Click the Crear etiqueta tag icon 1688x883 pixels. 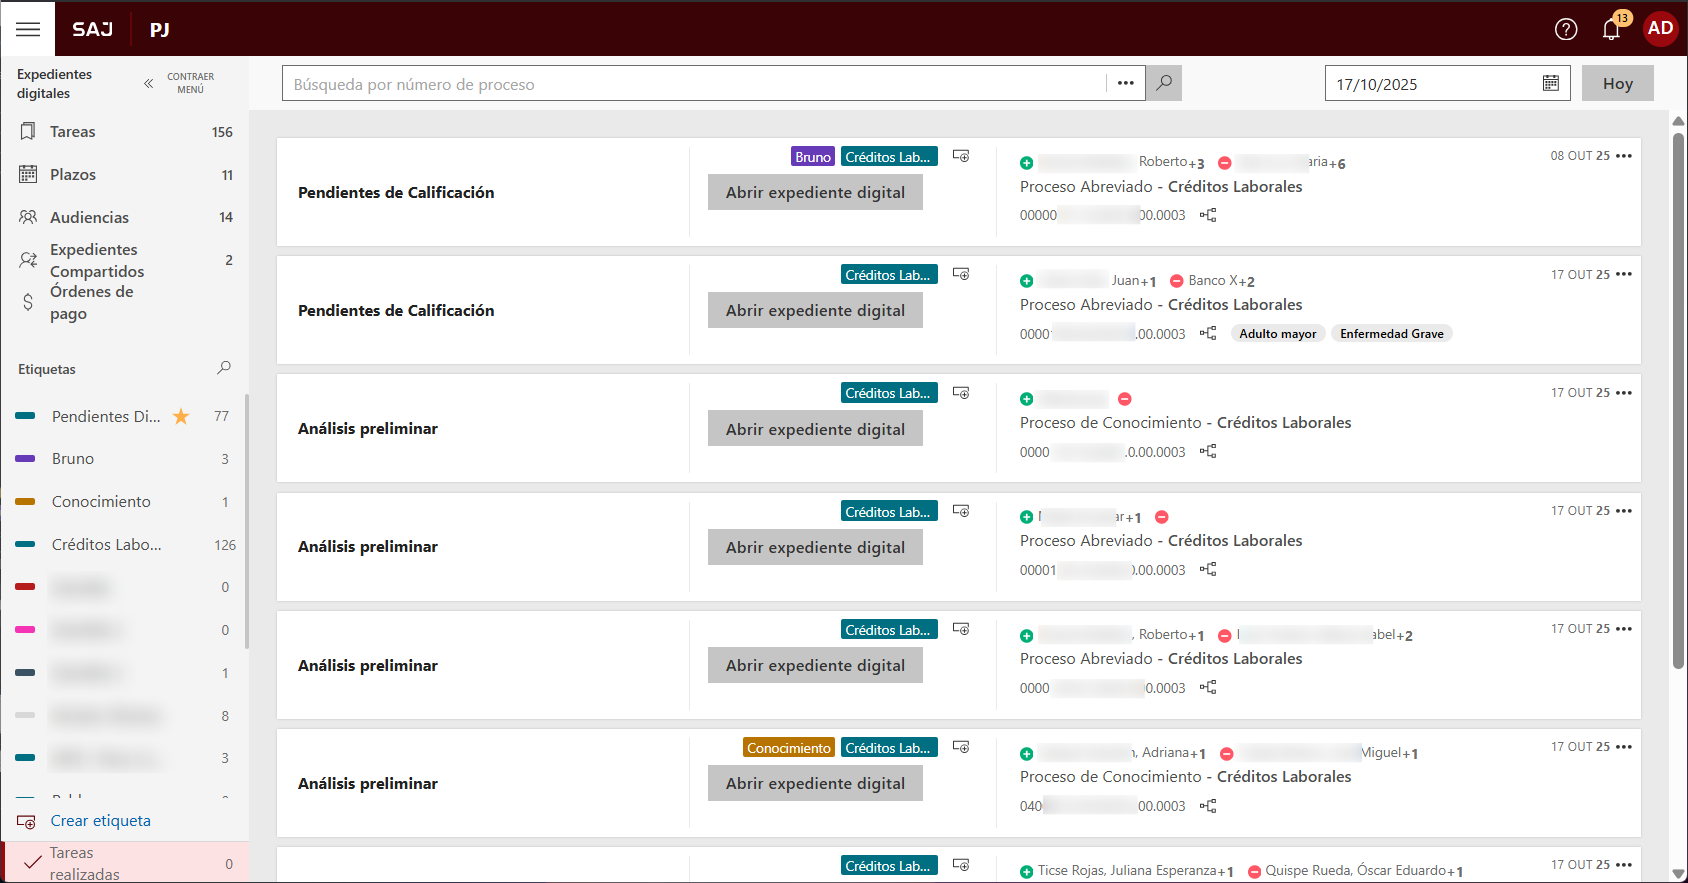tap(26, 822)
